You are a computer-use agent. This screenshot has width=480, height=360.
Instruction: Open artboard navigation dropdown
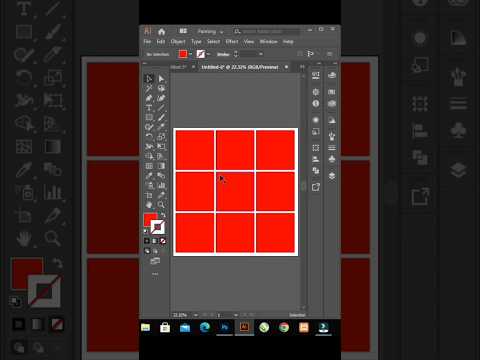tap(236, 315)
